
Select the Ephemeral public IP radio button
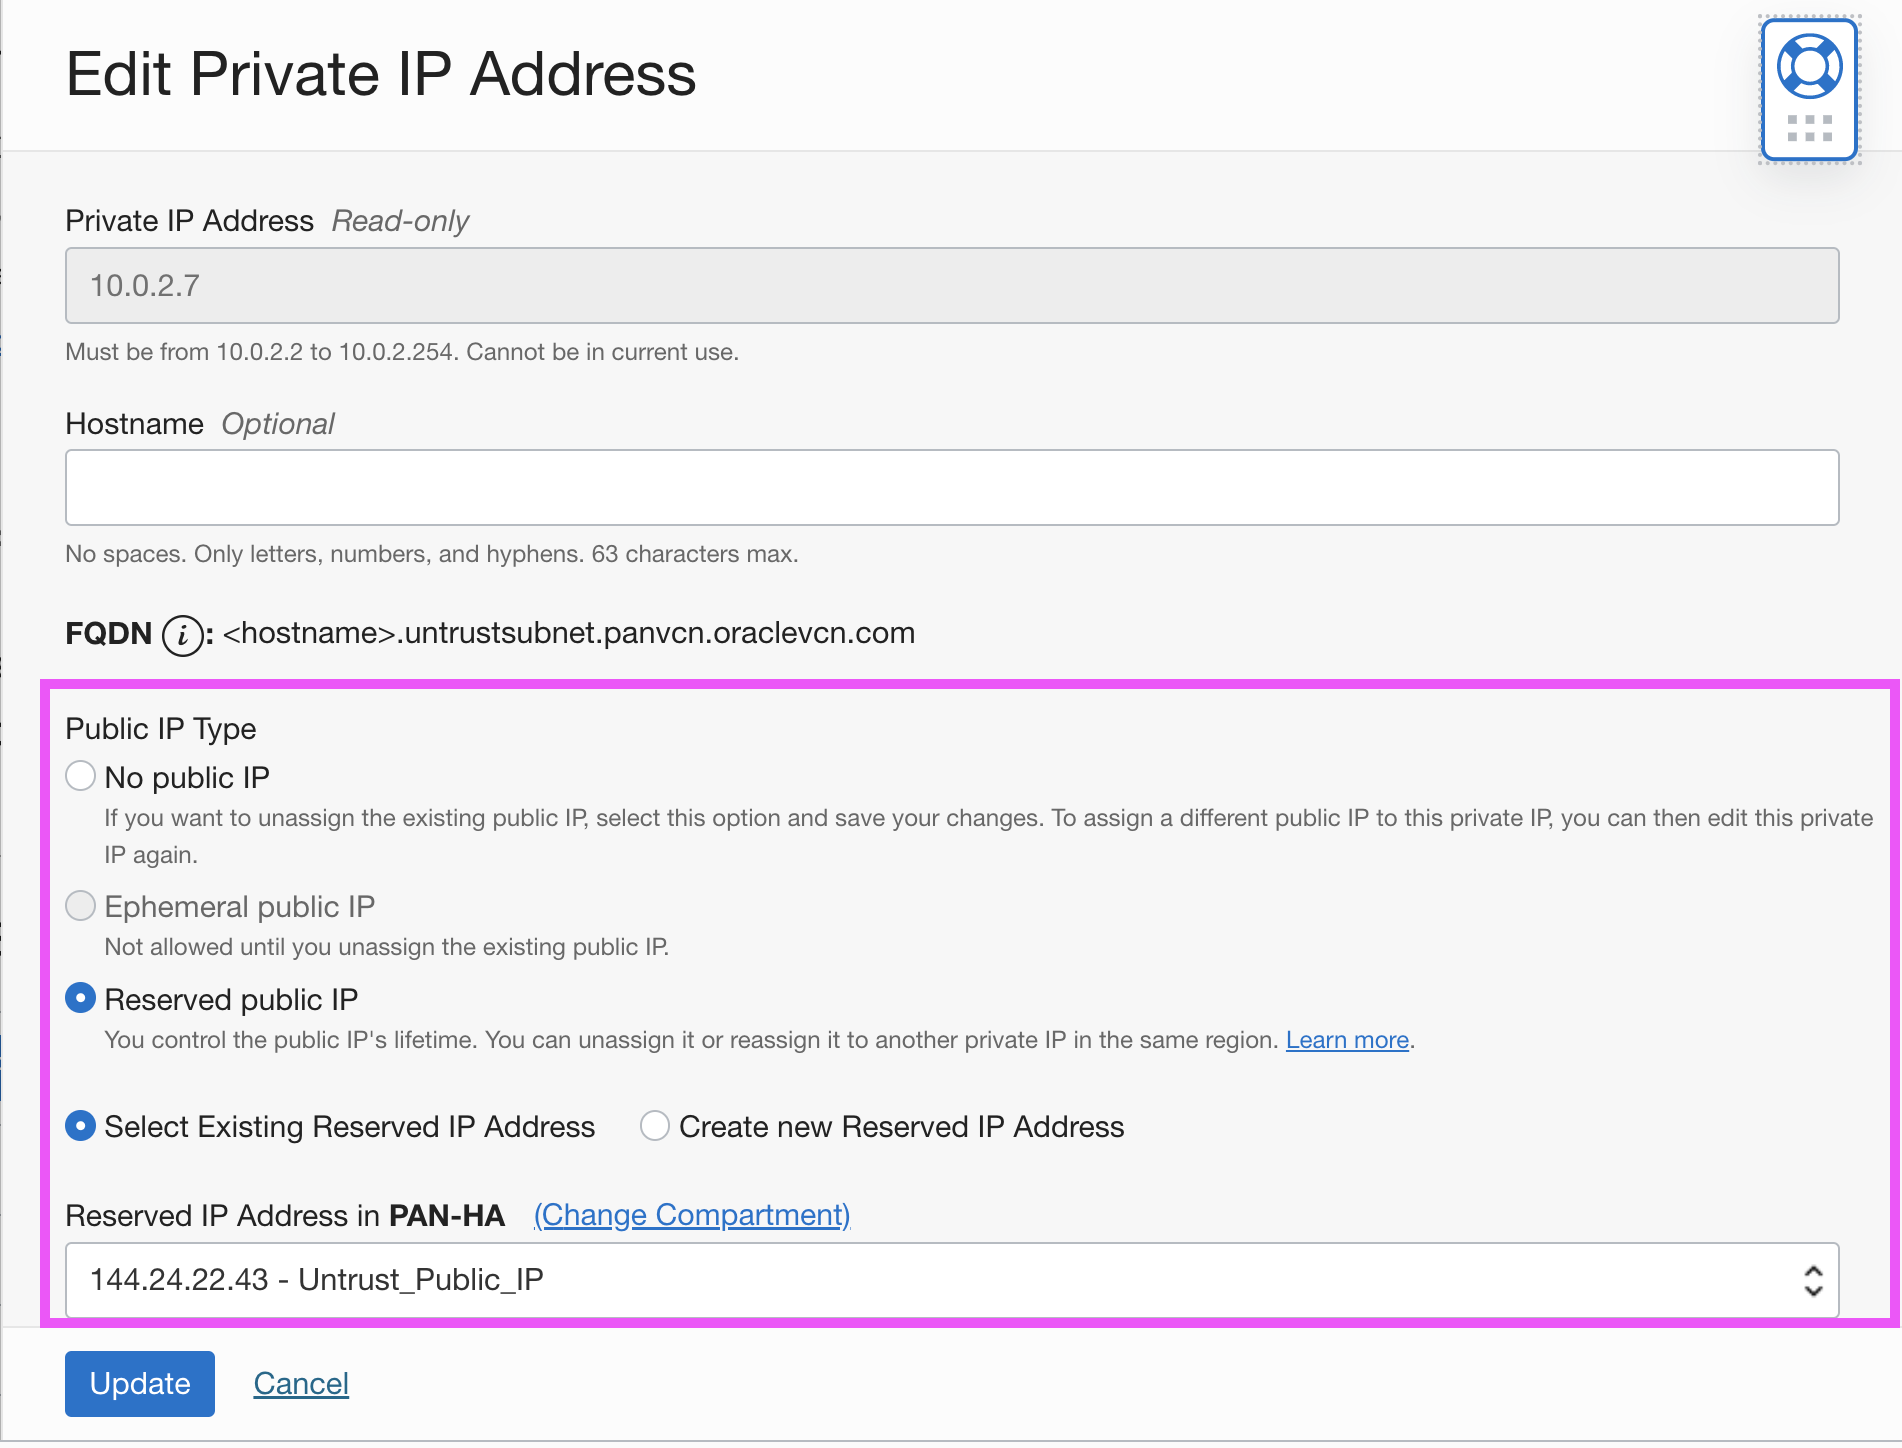[80, 906]
